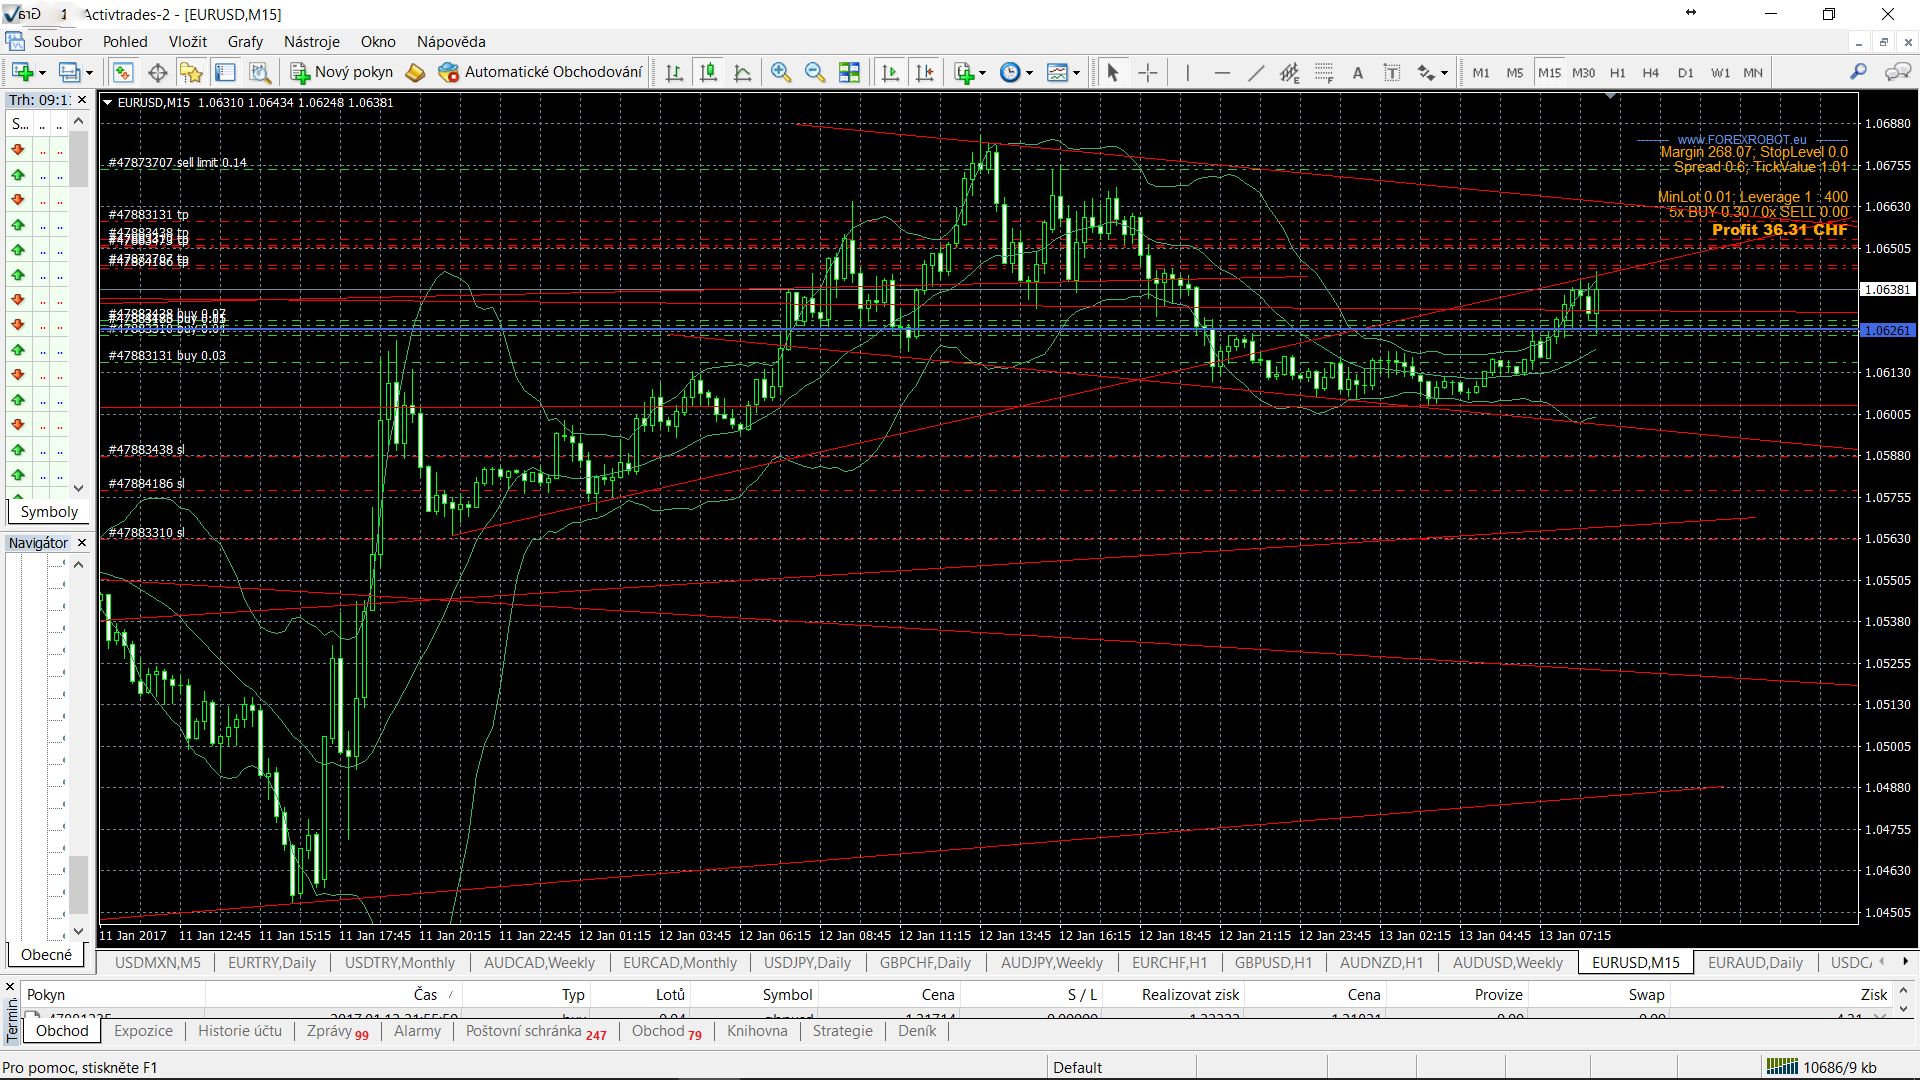1920x1080 pixels.
Task: Enable chart auto scroll icon
Action: pos(890,72)
